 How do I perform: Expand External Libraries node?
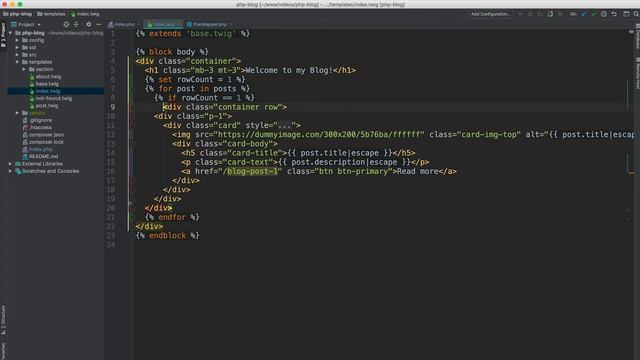11,164
